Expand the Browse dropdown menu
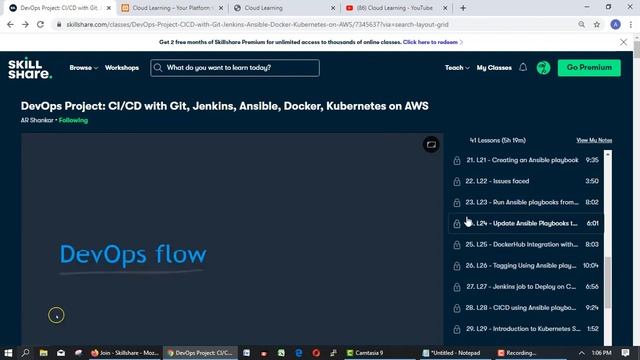This screenshot has width=640, height=360. click(83, 68)
